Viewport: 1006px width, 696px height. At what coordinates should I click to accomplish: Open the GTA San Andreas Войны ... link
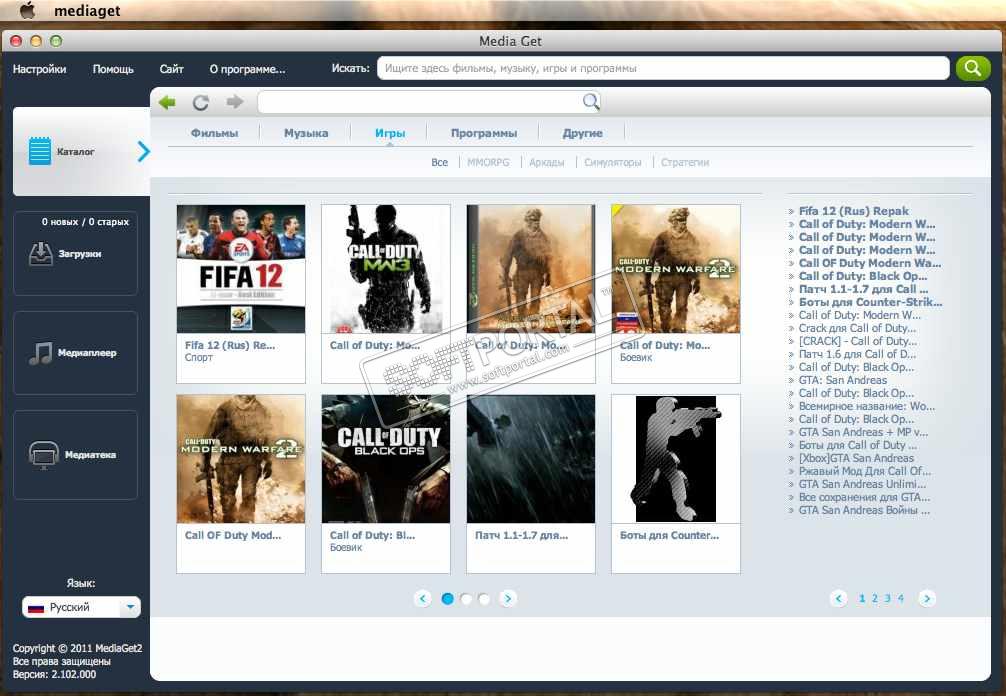coord(864,511)
